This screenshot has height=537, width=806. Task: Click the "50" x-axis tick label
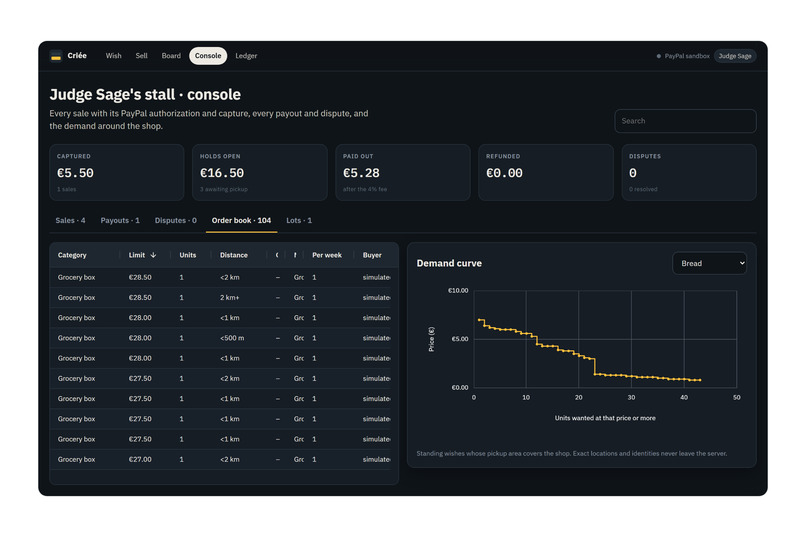(x=737, y=397)
